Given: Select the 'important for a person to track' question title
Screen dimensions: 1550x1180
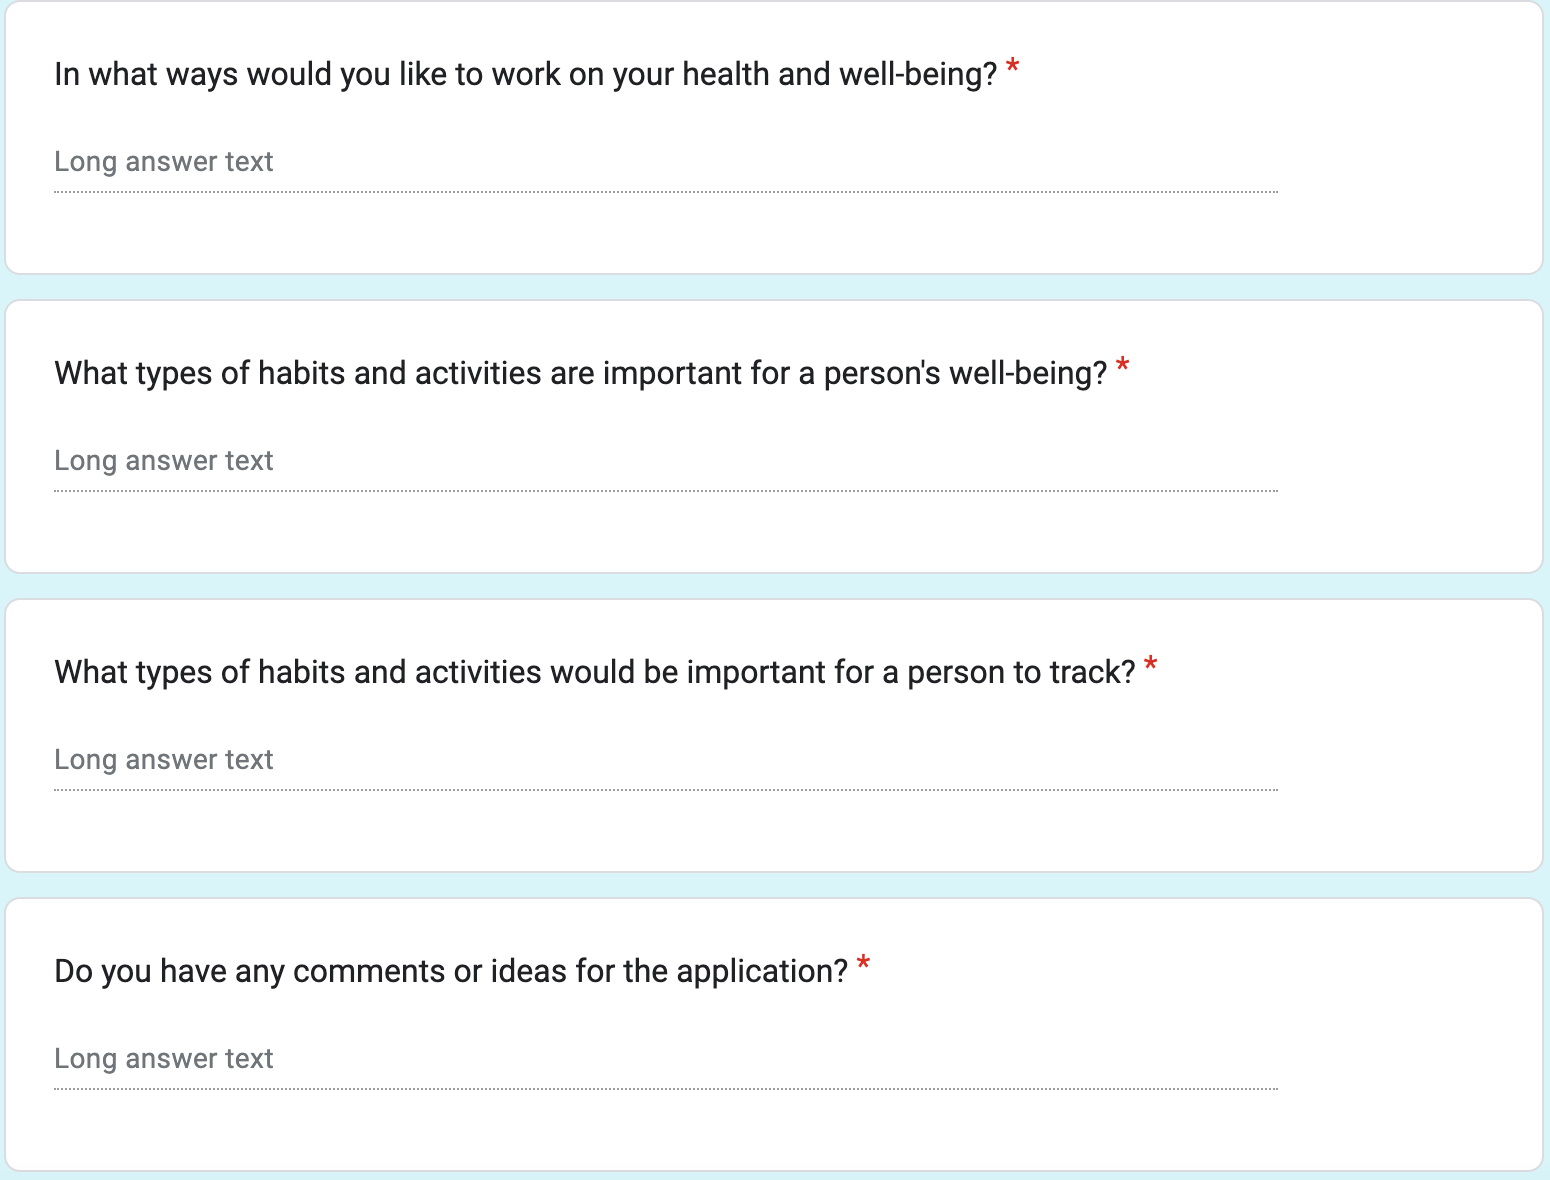Looking at the screenshot, I should [x=595, y=672].
